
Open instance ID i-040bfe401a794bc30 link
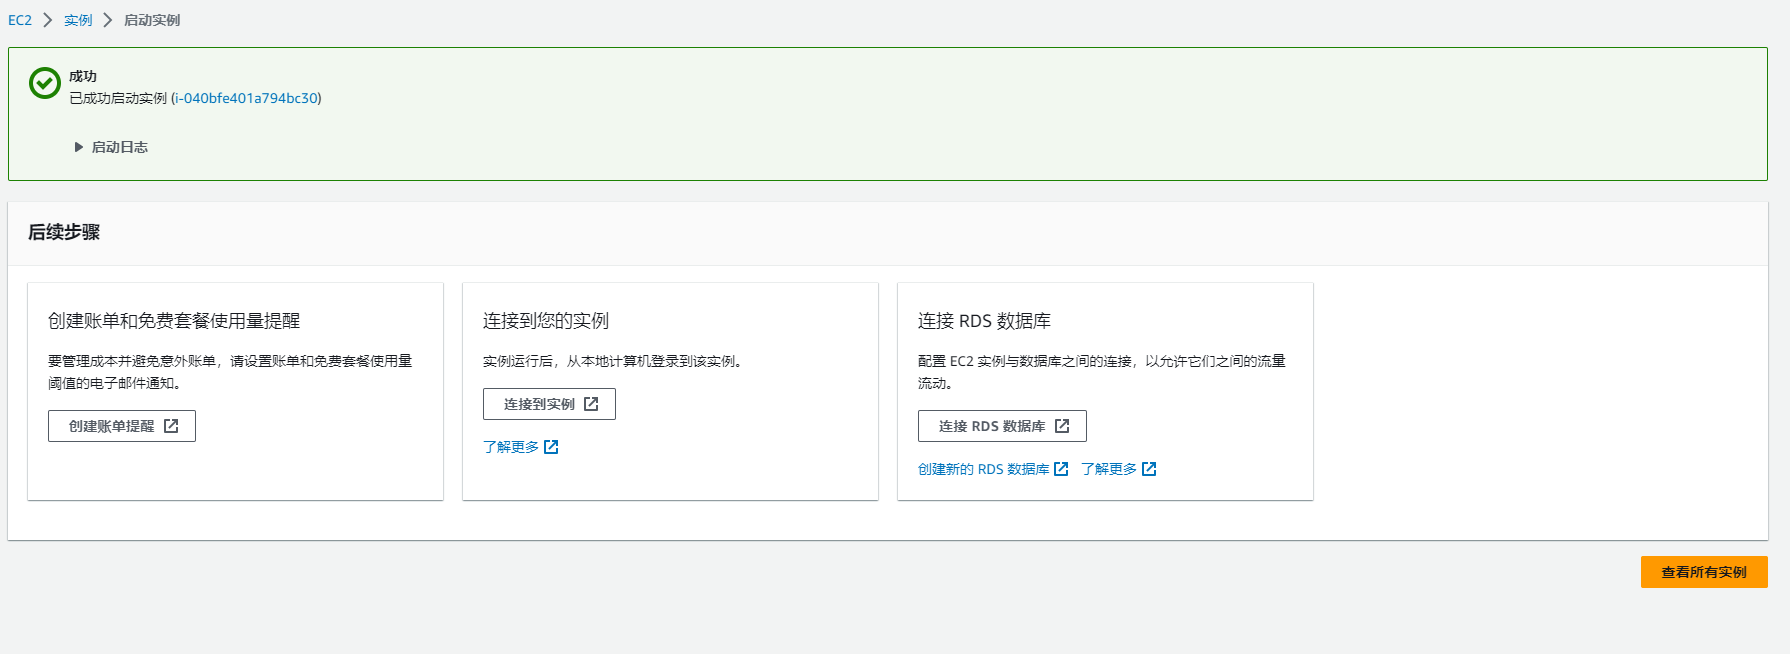tap(247, 98)
